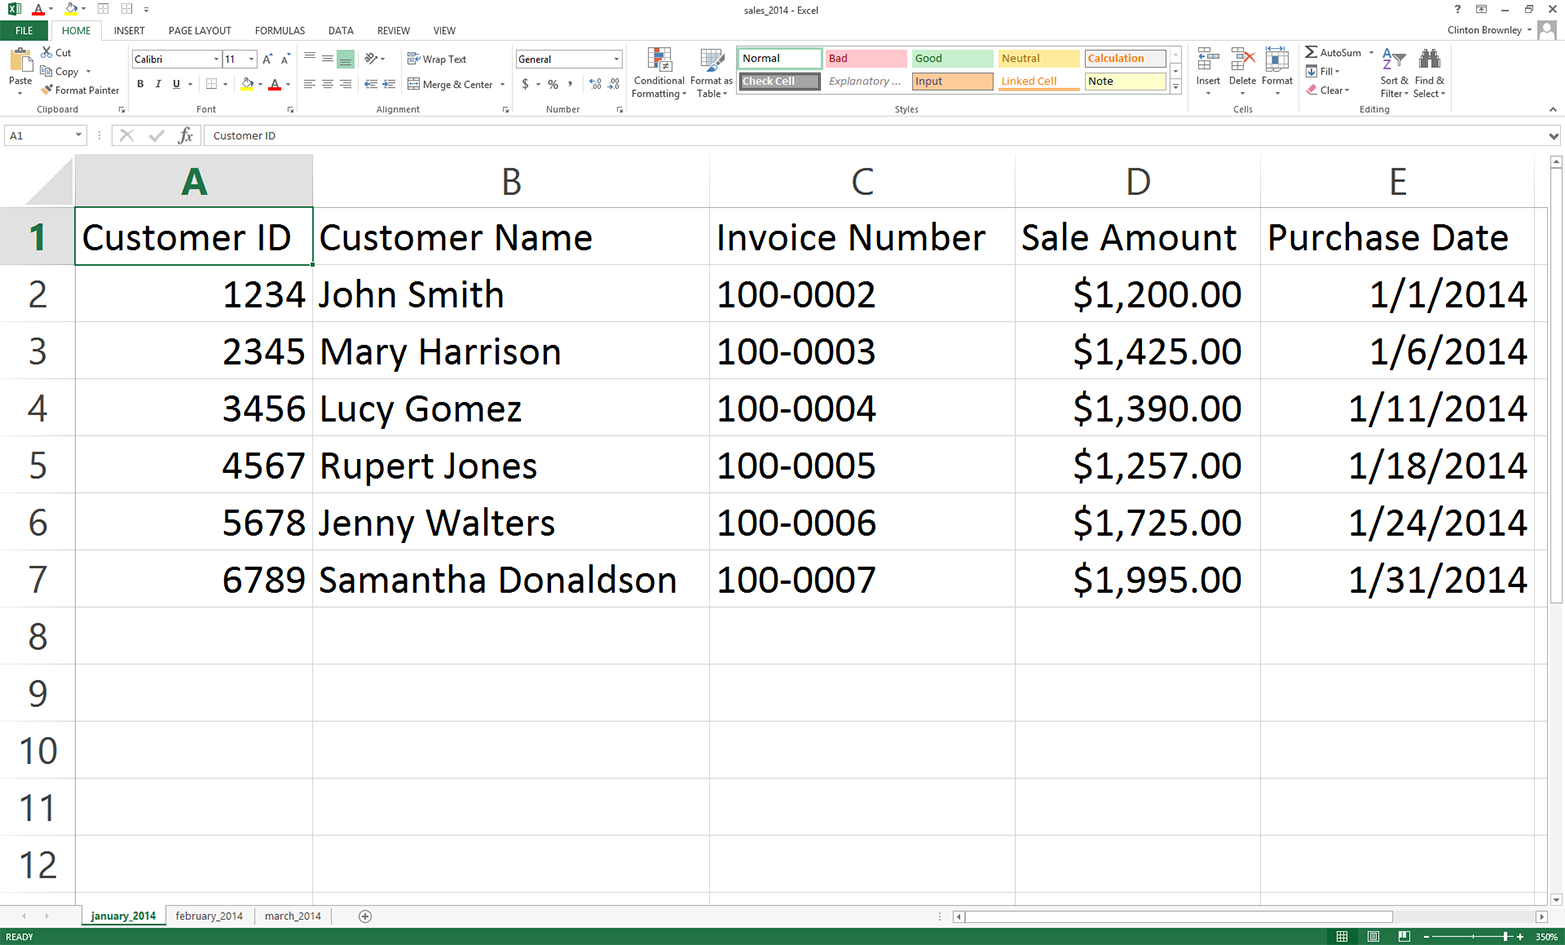Click Decrease Decimal icon
The width and height of the screenshot is (1565, 945).
tap(614, 84)
